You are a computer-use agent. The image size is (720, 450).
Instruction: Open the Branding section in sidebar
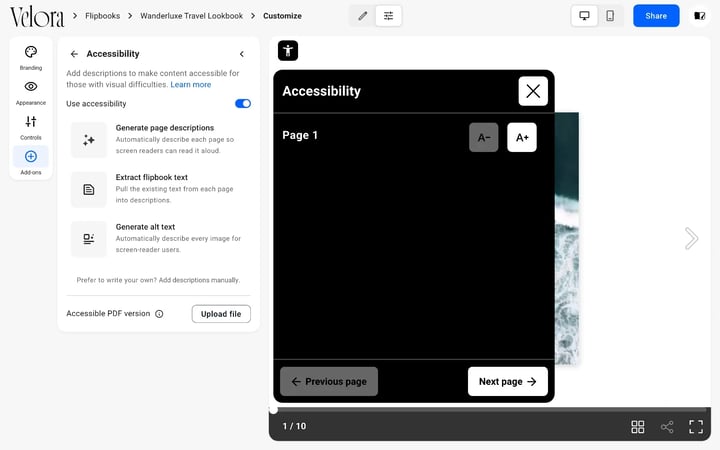(31, 58)
